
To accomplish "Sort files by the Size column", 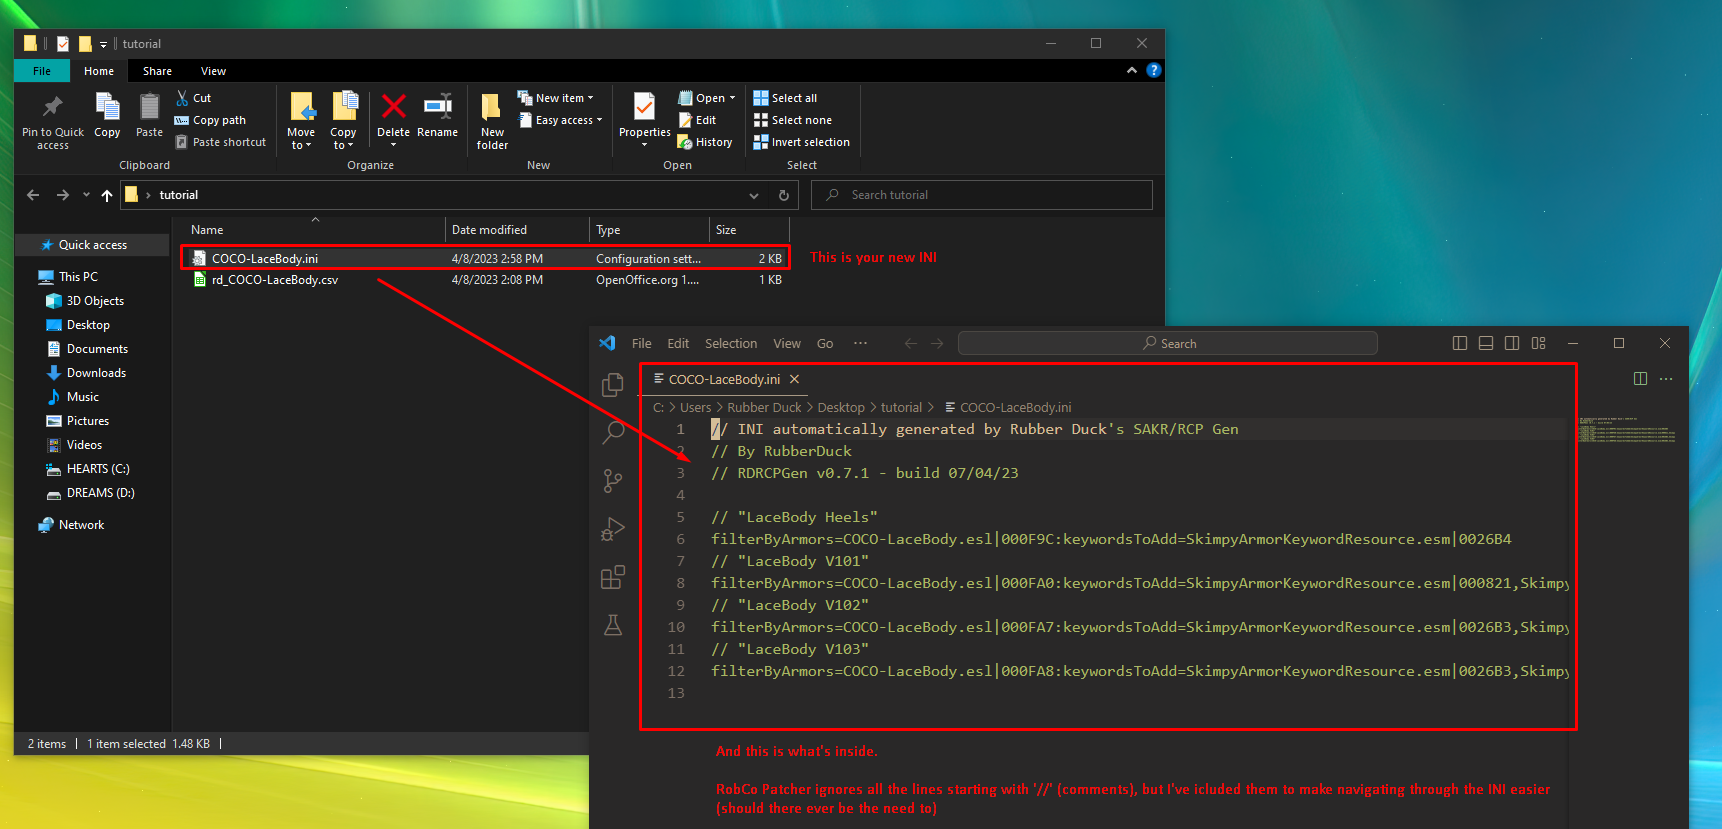I will pyautogui.click(x=749, y=230).
